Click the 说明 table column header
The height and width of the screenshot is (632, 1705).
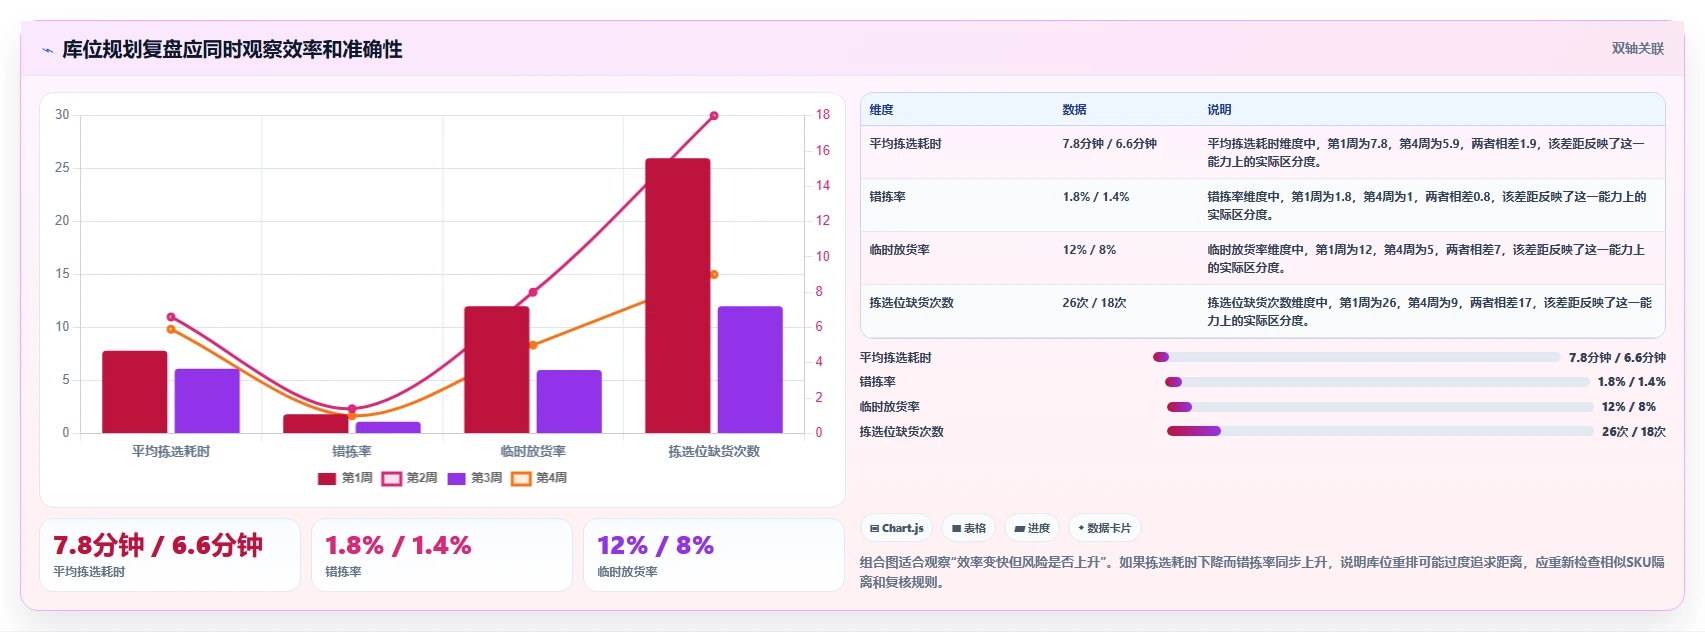(1219, 110)
